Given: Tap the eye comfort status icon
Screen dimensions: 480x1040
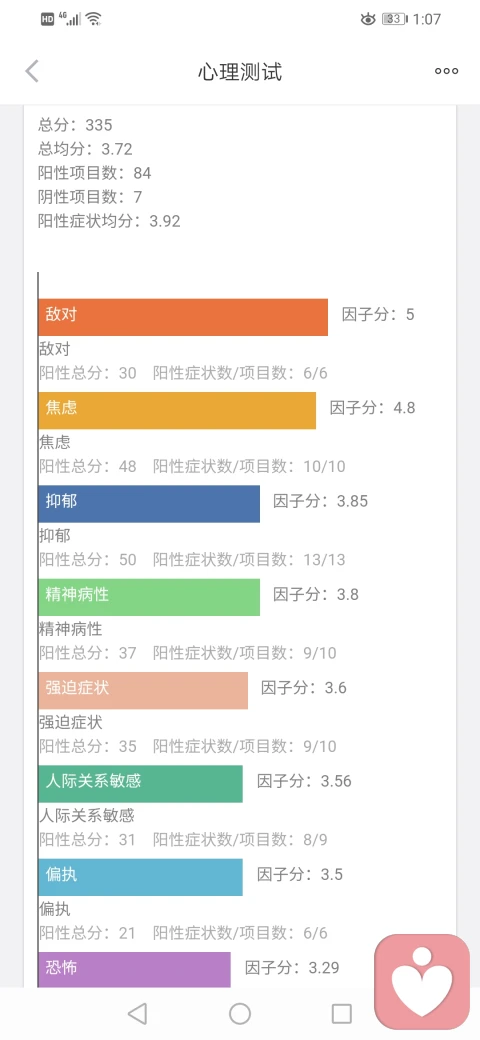Looking at the screenshot, I should pos(368,19).
